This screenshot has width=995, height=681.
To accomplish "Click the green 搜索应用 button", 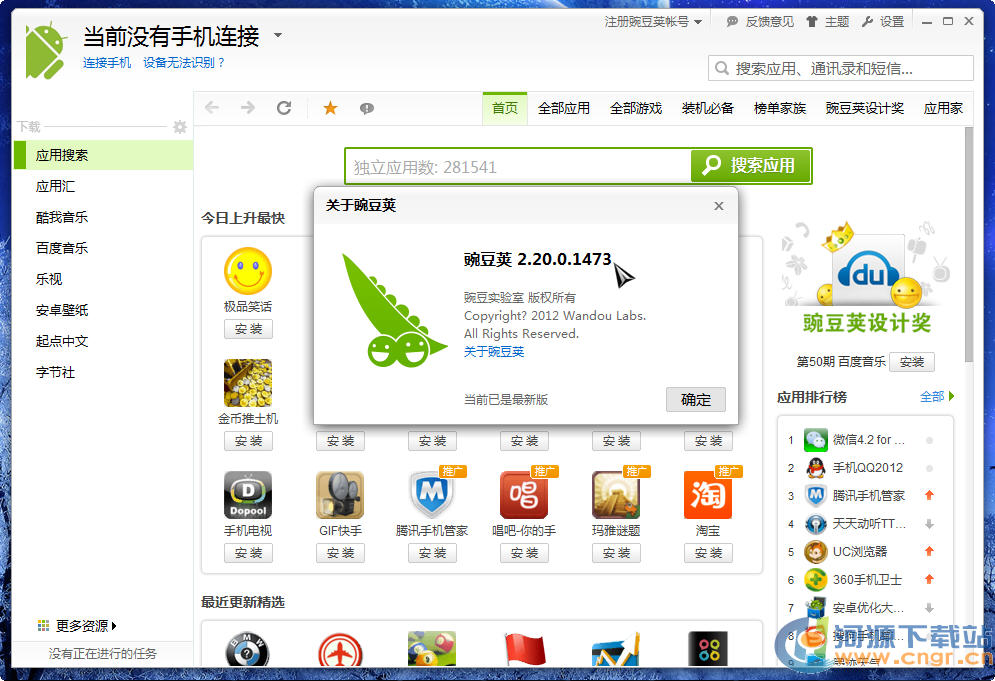I will 750,166.
